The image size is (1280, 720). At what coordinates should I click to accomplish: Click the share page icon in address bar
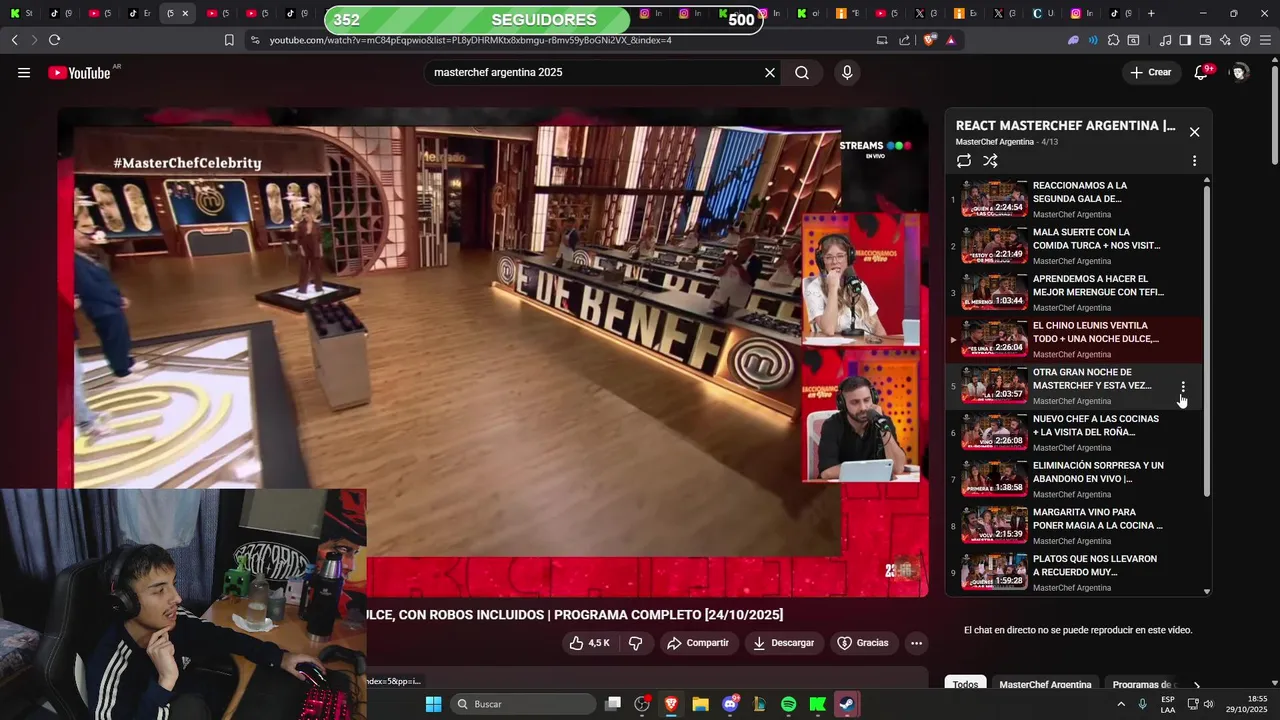click(905, 40)
